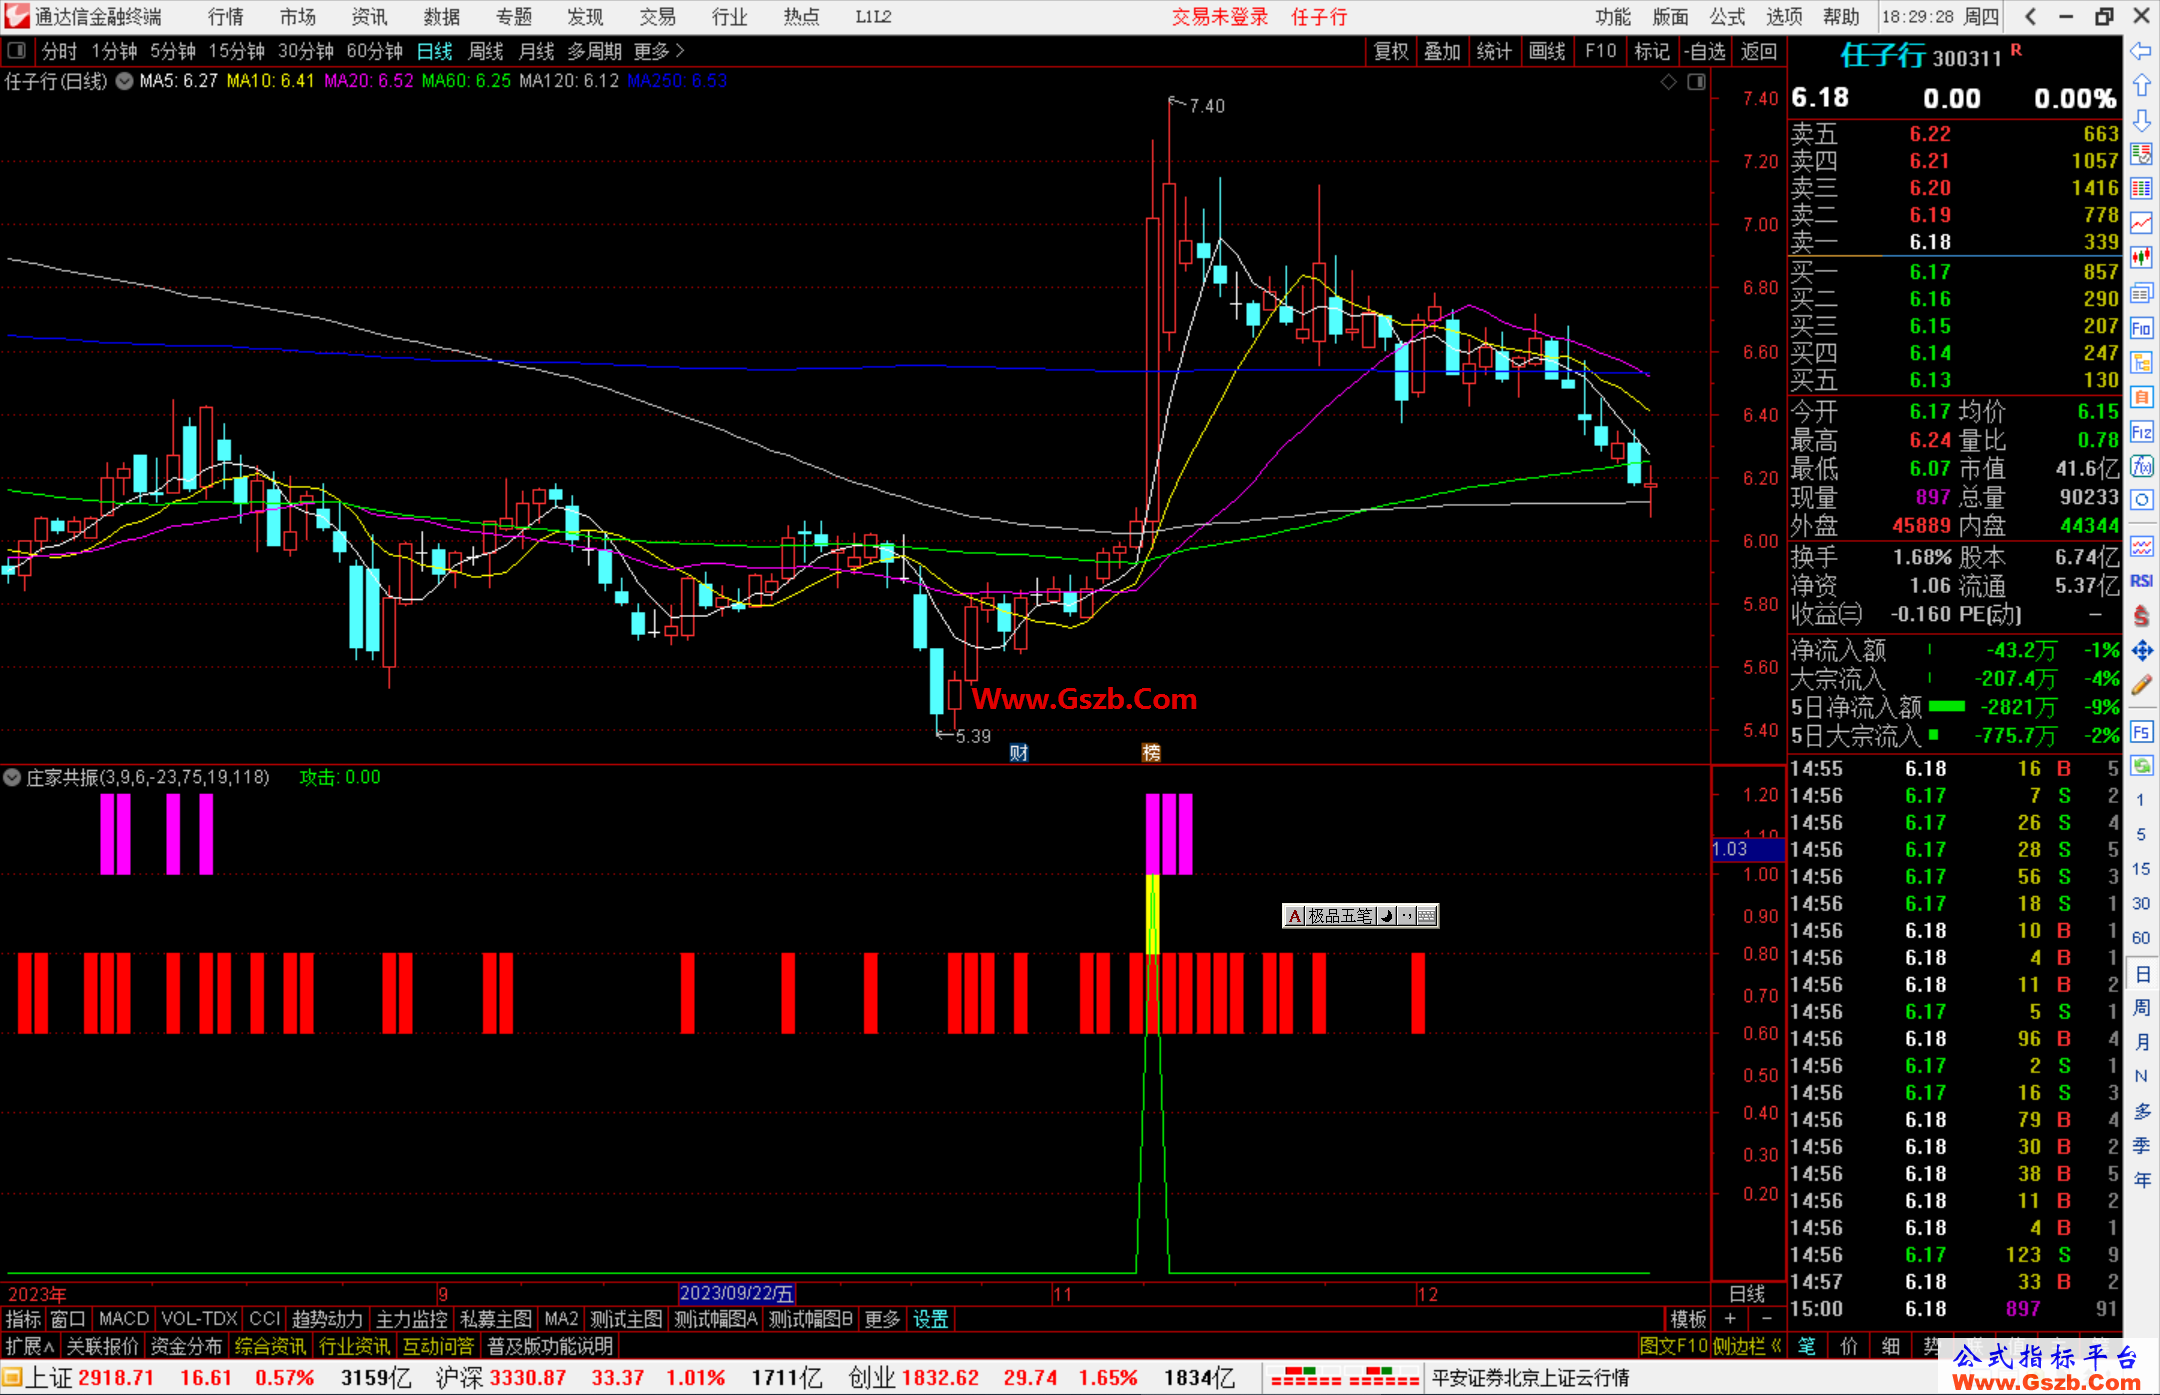The height and width of the screenshot is (1395, 2160).
Task: Click the FS sidebar icon
Action: point(2141,731)
